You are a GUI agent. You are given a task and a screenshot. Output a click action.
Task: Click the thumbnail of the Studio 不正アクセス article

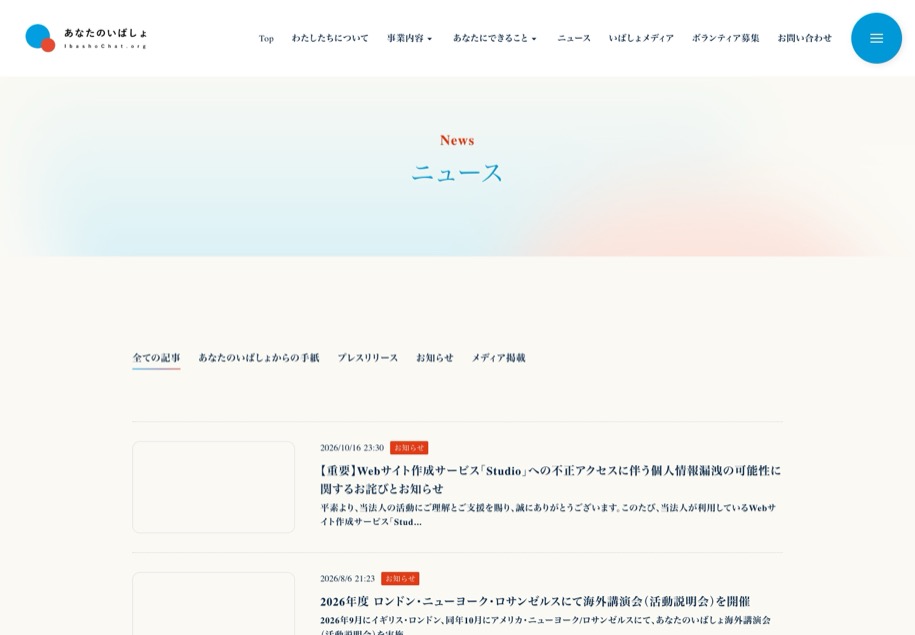point(214,487)
